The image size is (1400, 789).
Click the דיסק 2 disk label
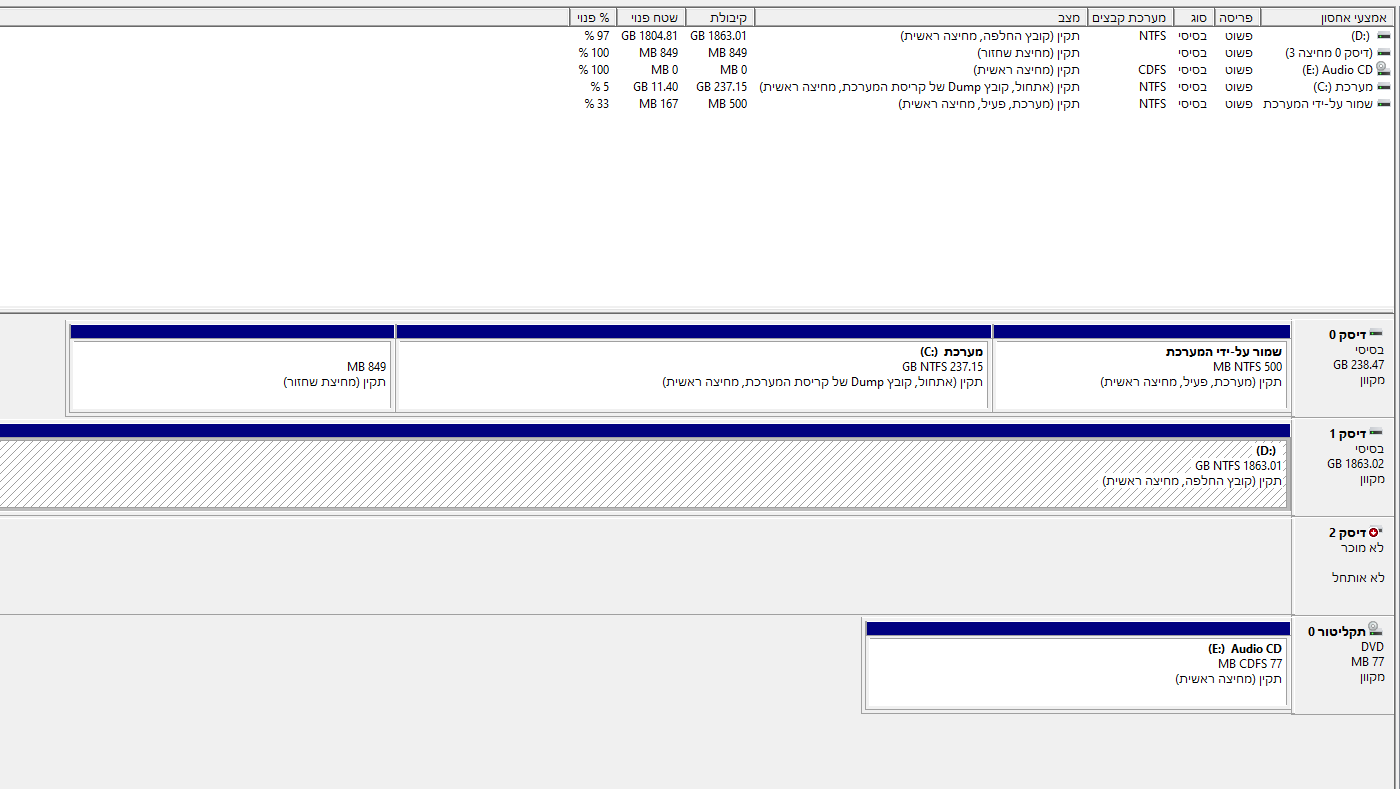(1347, 533)
